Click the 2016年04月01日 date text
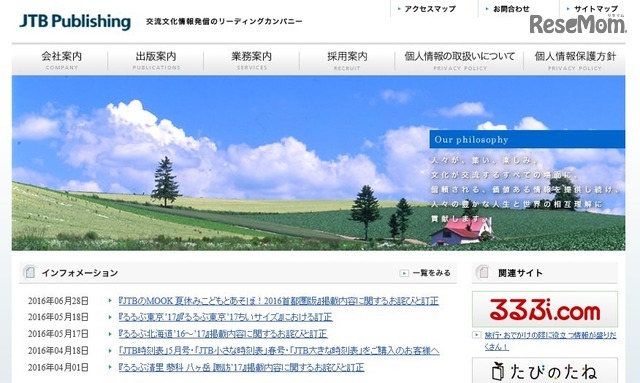640x383 pixels. click(58, 367)
